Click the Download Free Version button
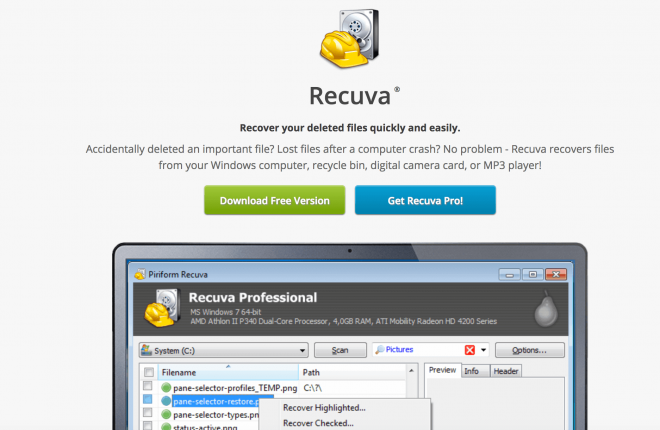This screenshot has height=430, width=660. [x=274, y=200]
